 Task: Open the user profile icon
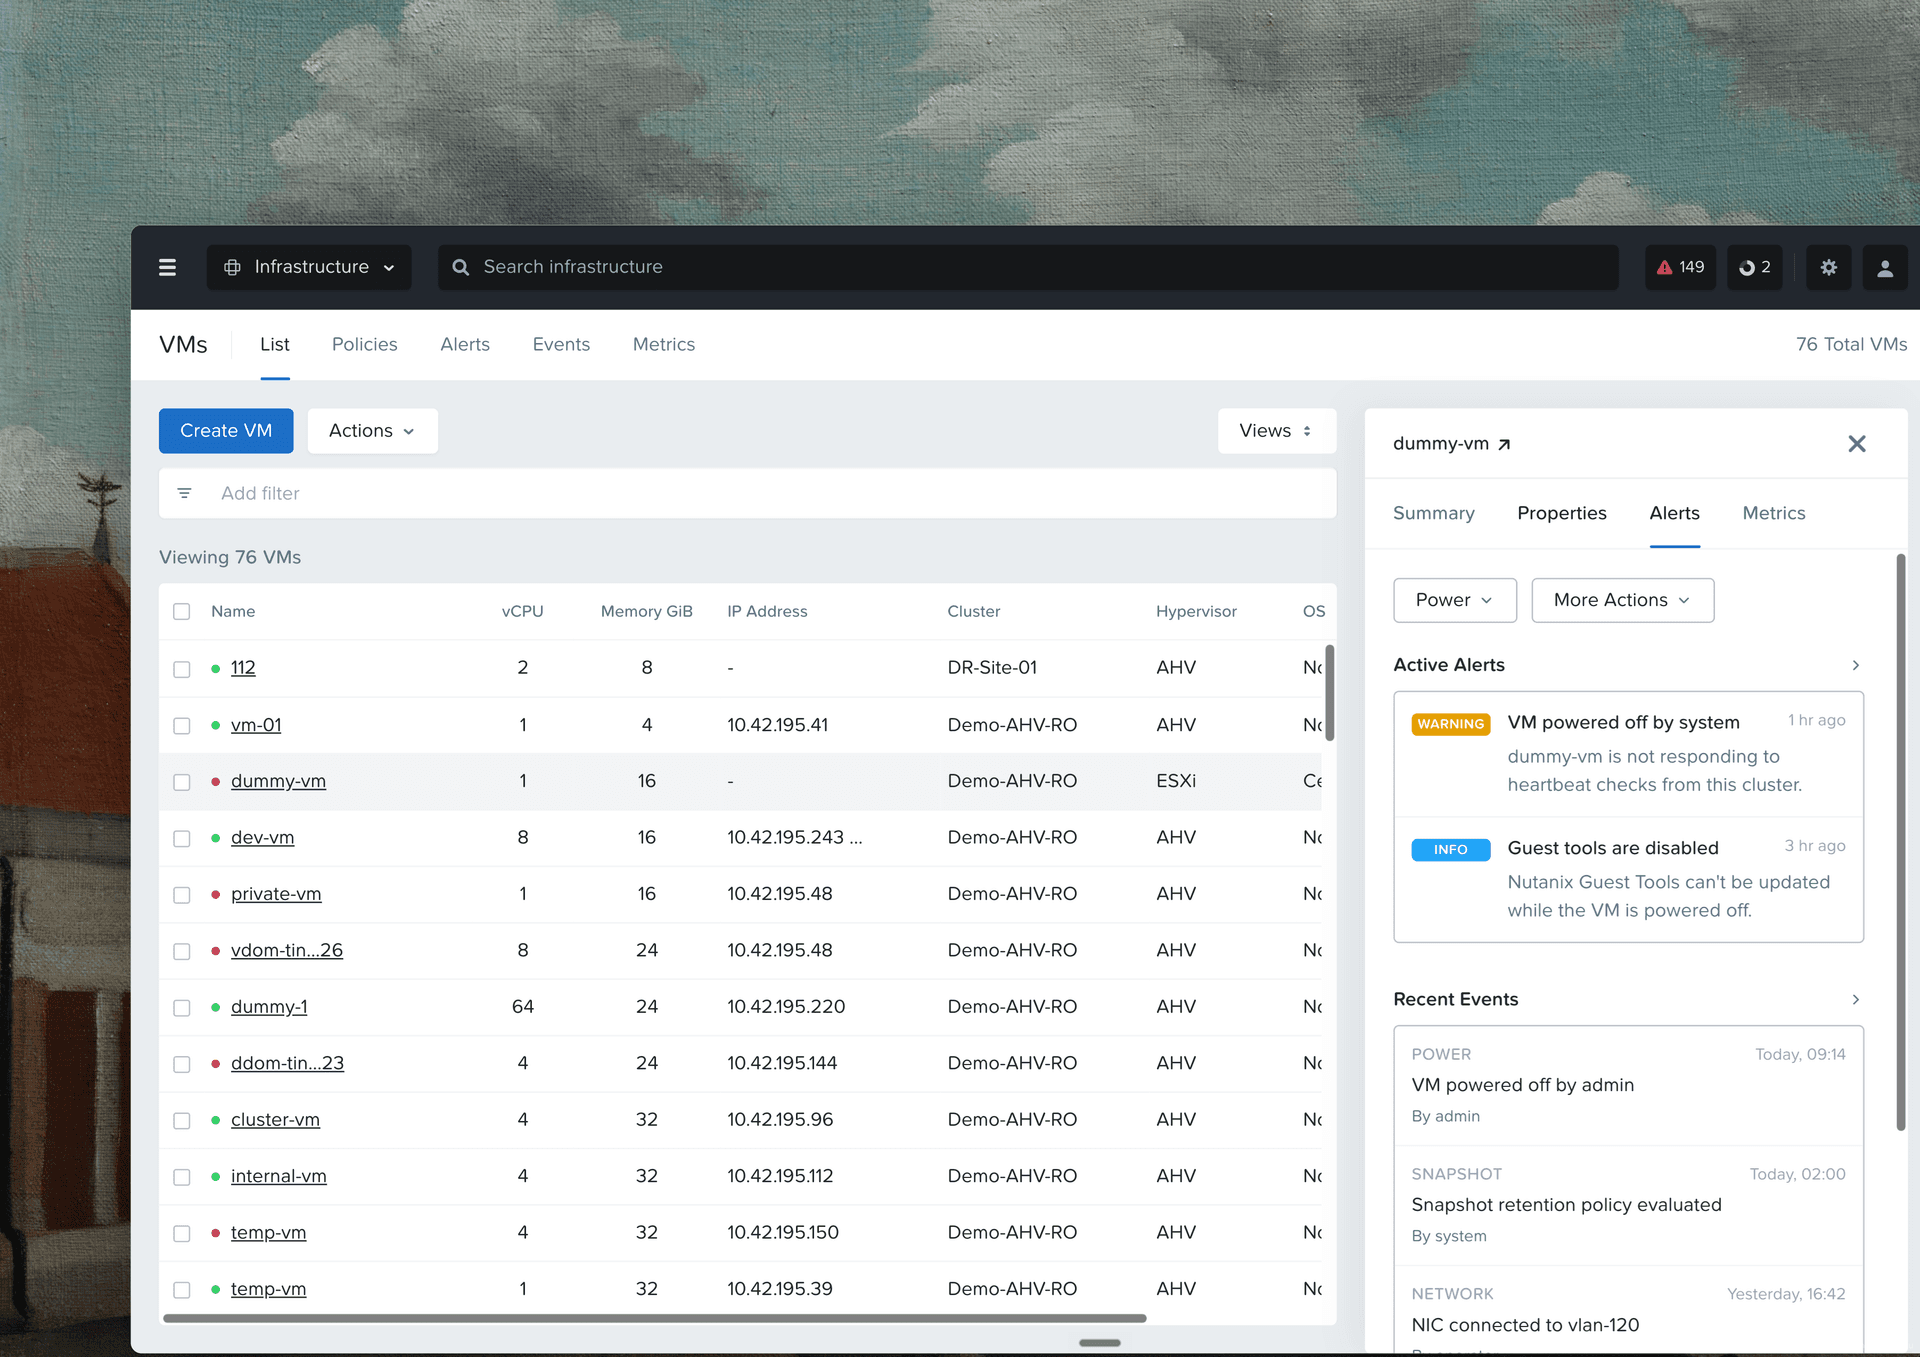coord(1885,267)
